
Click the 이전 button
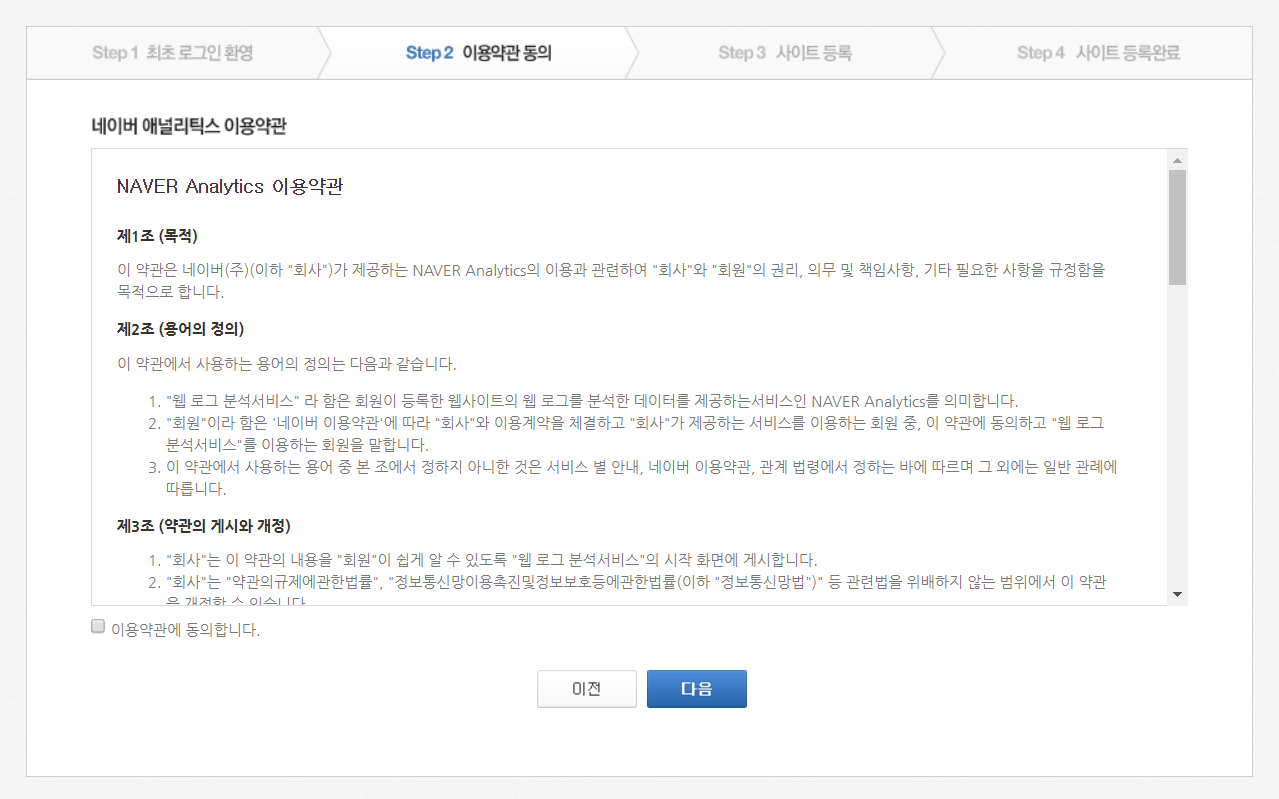[x=586, y=689]
